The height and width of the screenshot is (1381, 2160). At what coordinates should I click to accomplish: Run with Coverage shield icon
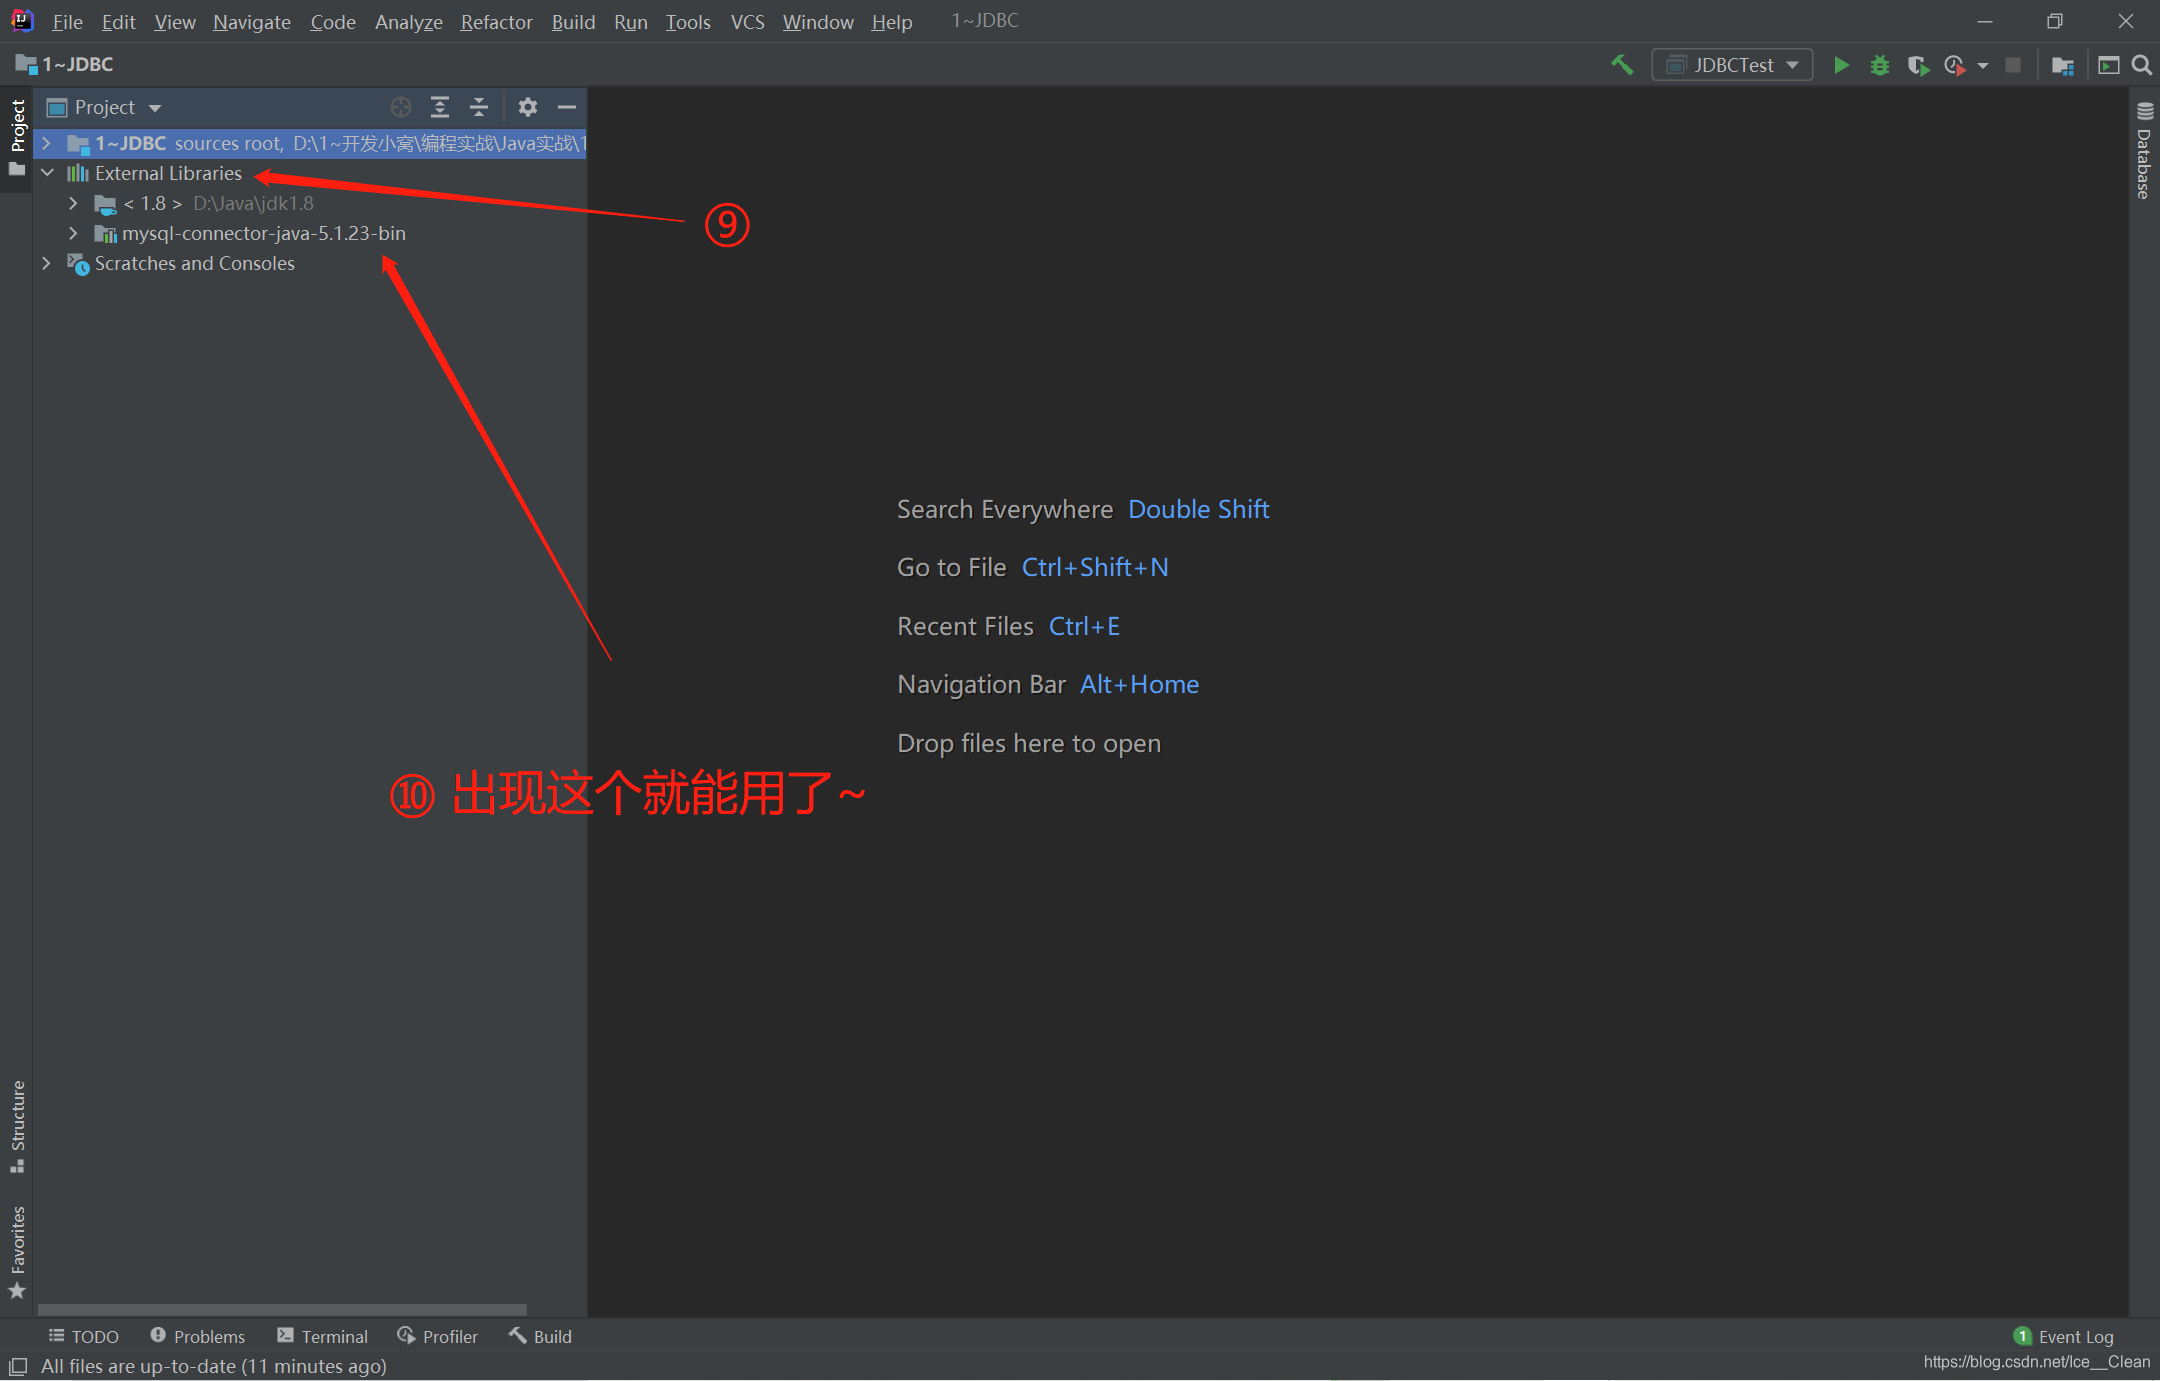(1918, 65)
